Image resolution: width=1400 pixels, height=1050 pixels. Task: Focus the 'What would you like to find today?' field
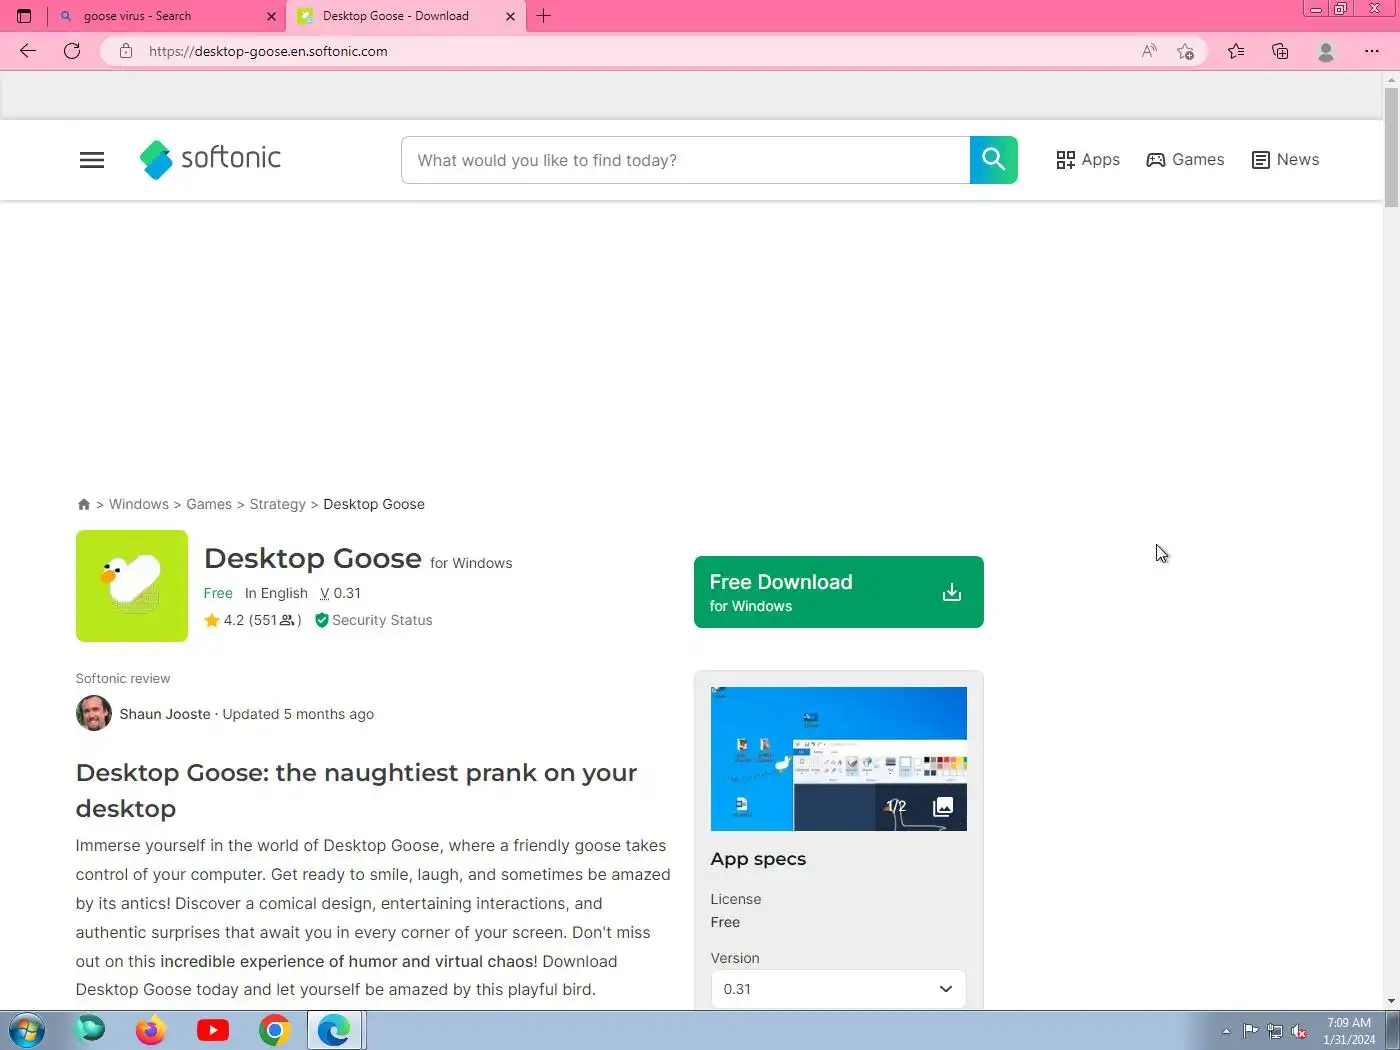click(685, 160)
